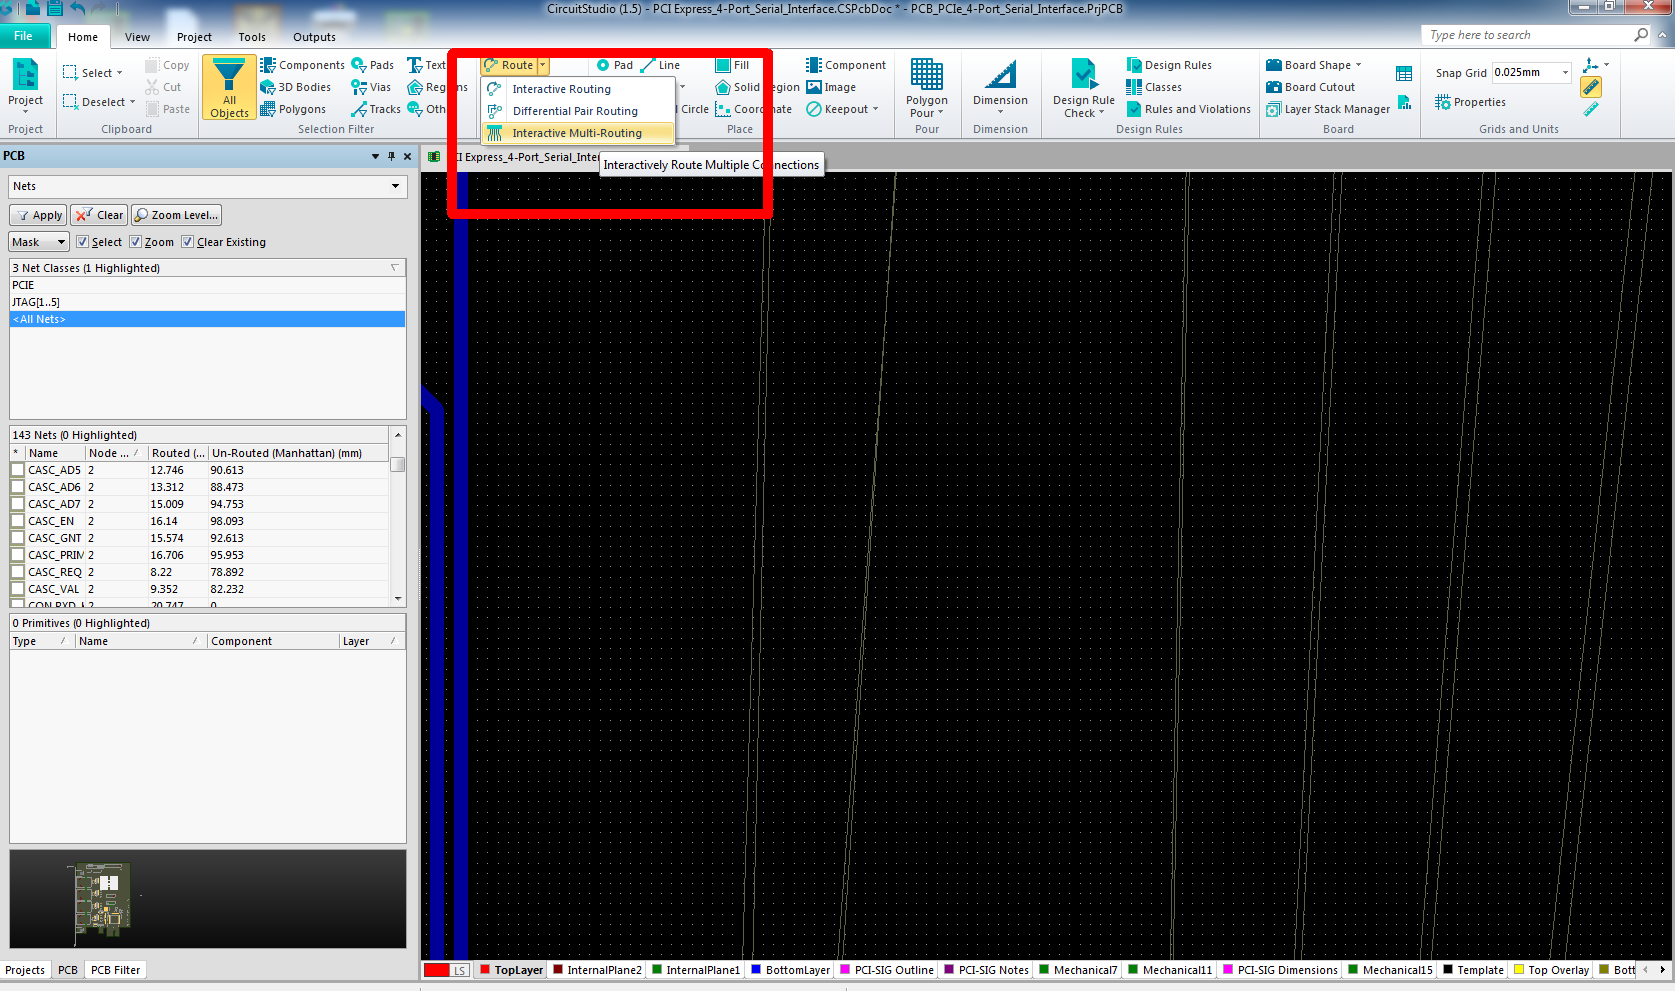Place a Pad on the board

[x=614, y=65]
